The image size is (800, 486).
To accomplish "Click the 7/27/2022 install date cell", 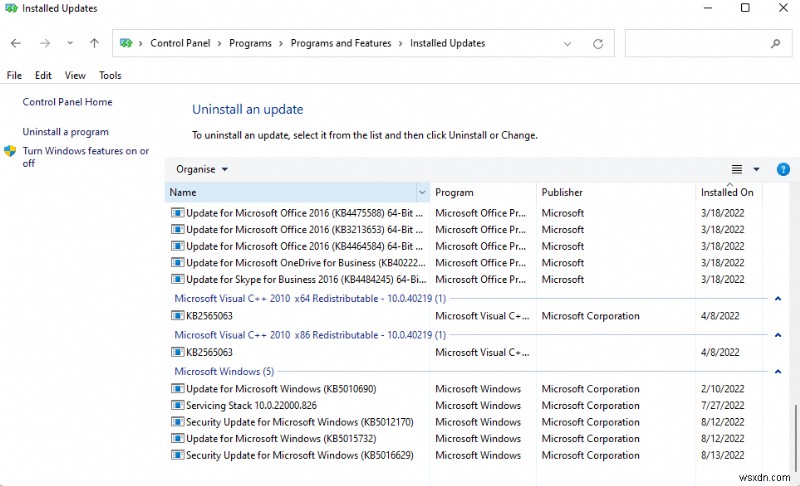I will (x=722, y=405).
